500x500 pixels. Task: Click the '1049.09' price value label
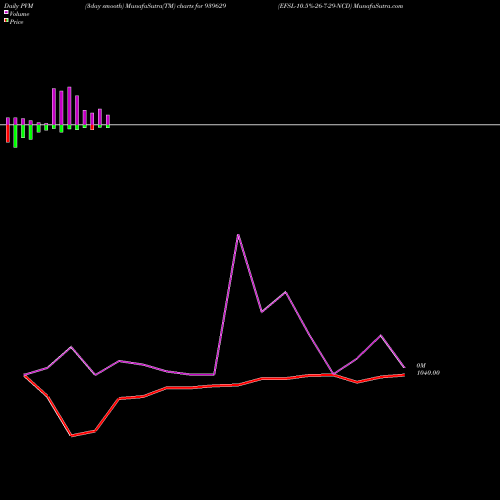[x=428, y=373]
